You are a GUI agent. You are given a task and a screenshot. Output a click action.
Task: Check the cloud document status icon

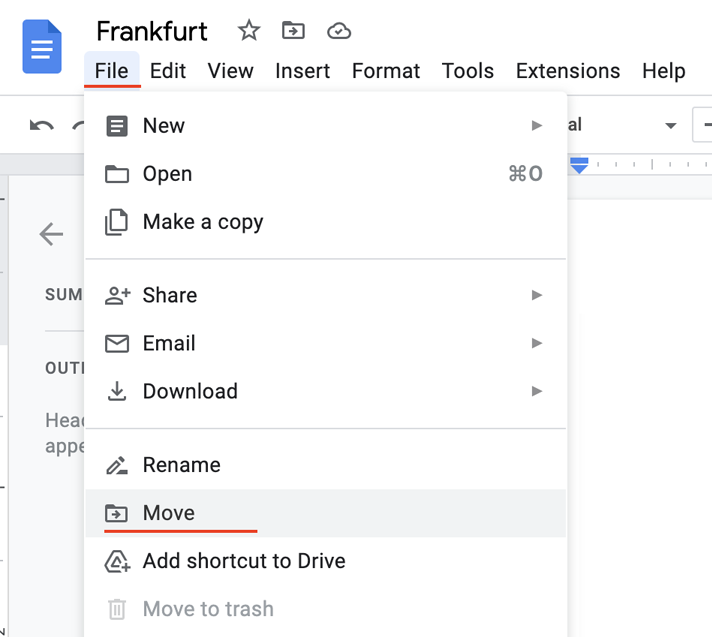[339, 31]
